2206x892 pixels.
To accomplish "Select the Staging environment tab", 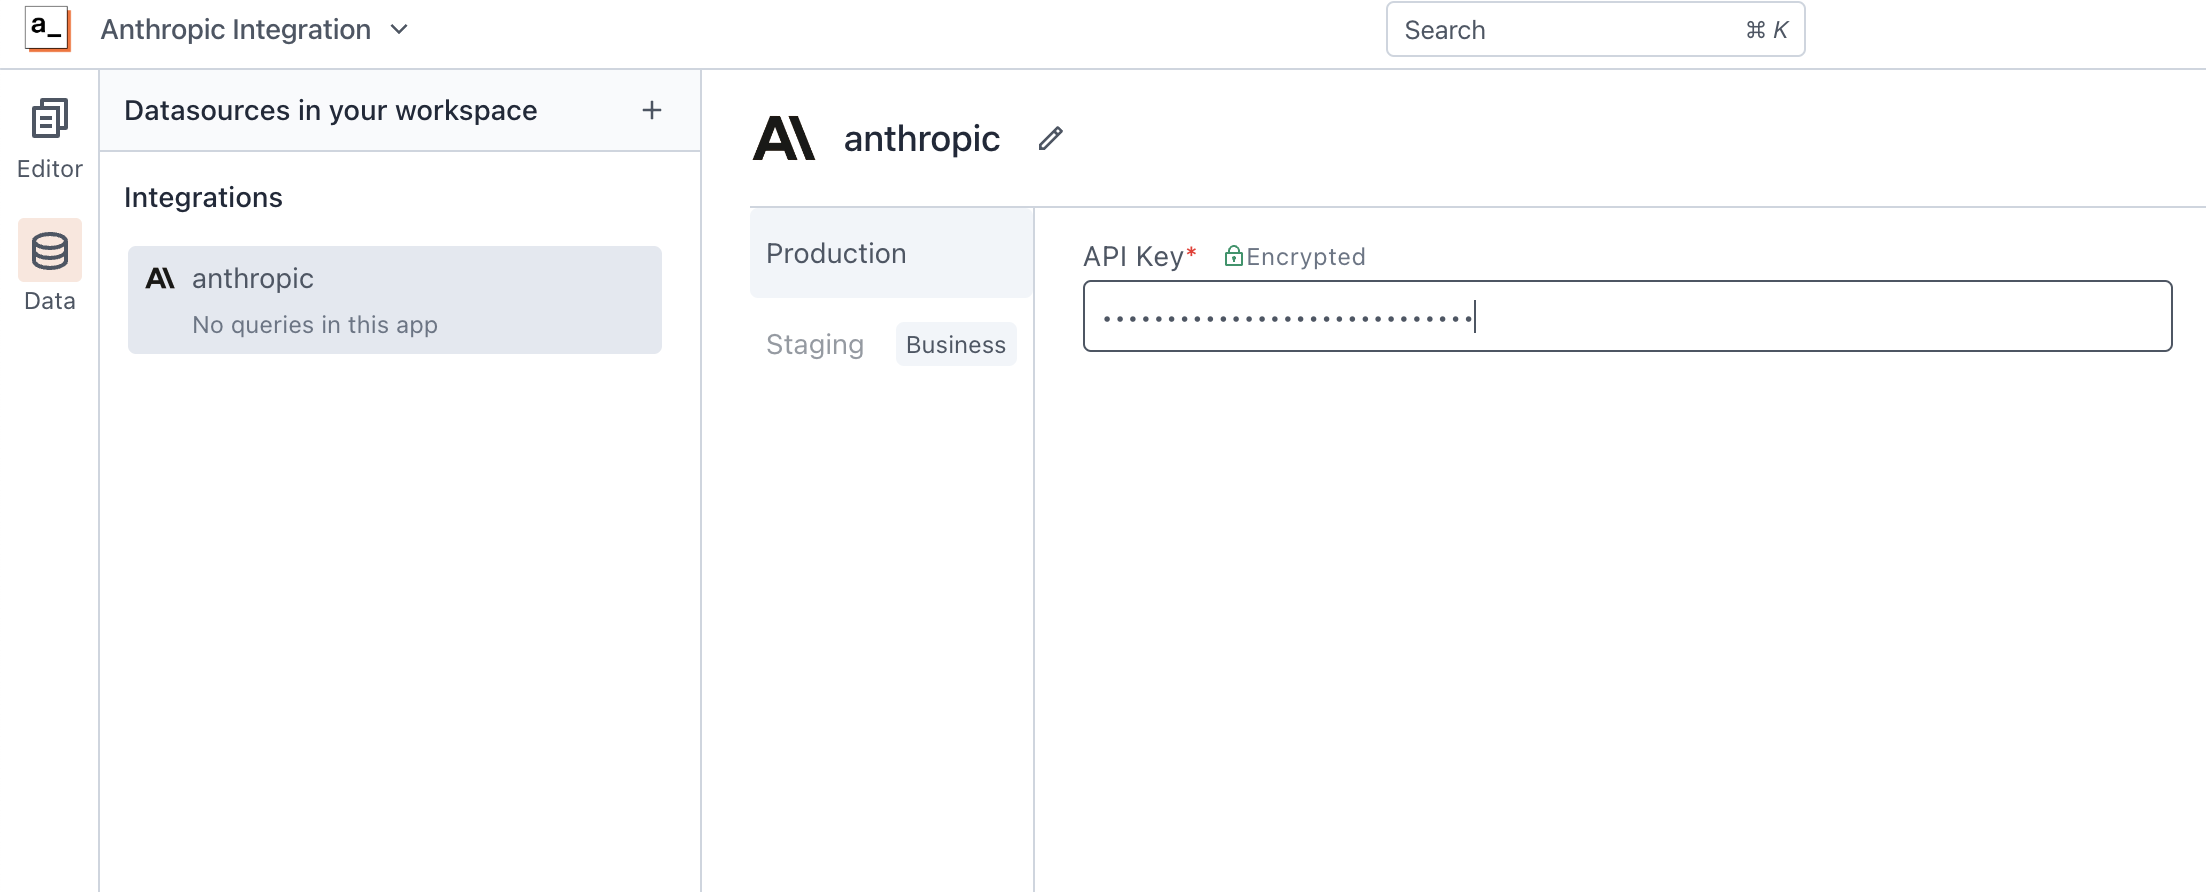I will pyautogui.click(x=814, y=344).
